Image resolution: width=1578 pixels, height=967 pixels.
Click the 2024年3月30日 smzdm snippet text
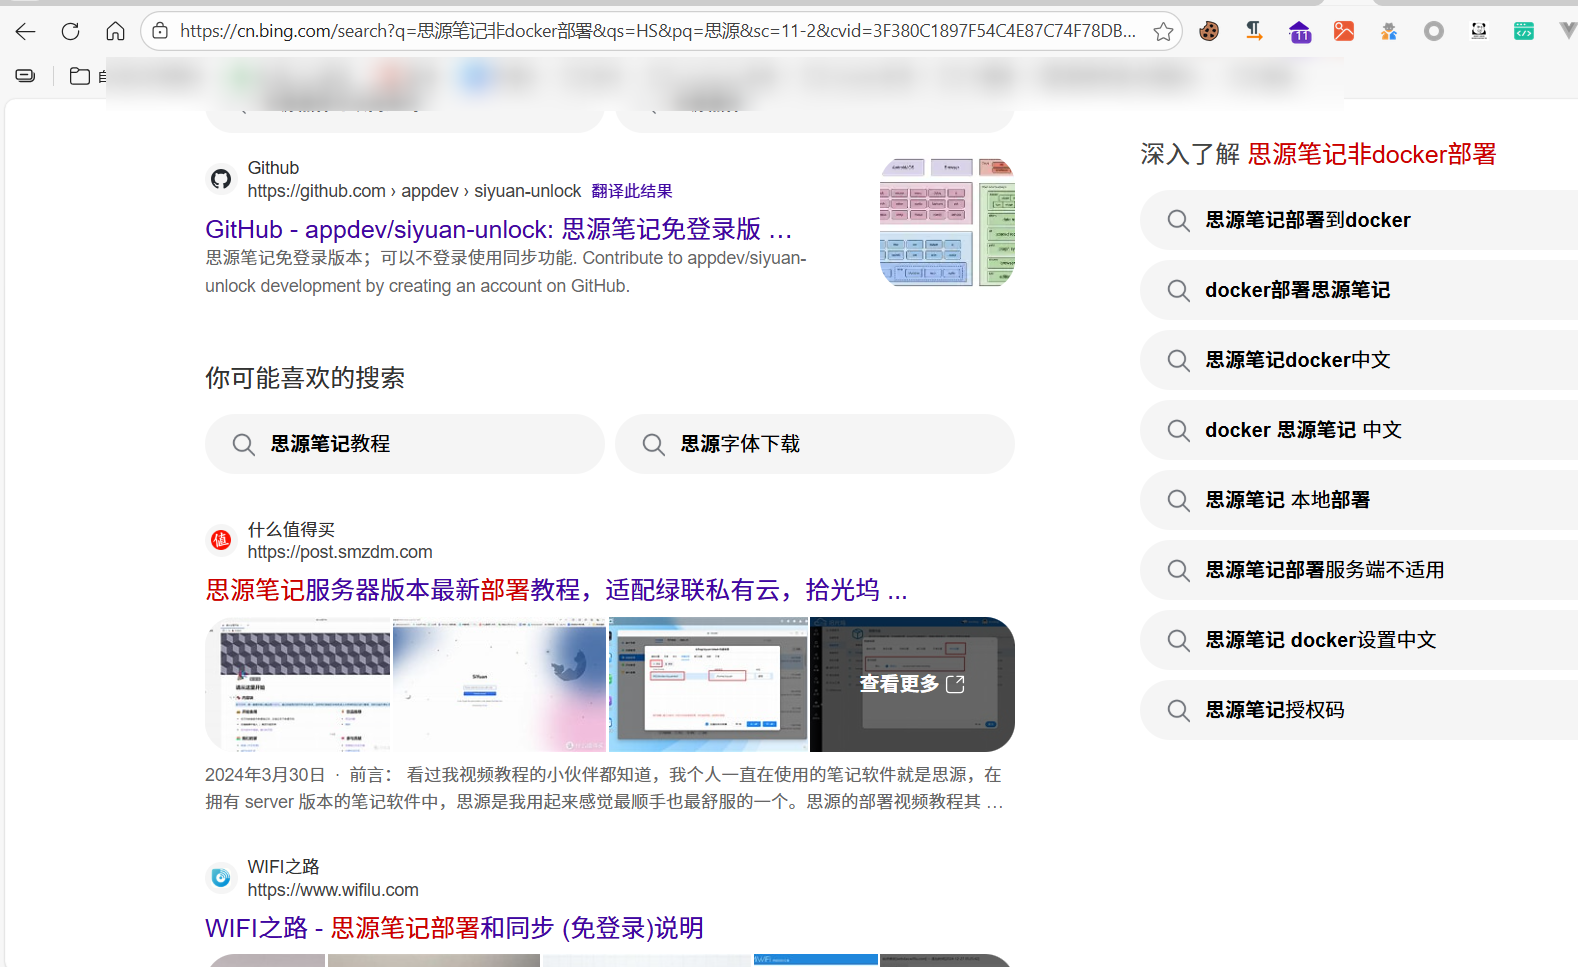click(x=604, y=788)
